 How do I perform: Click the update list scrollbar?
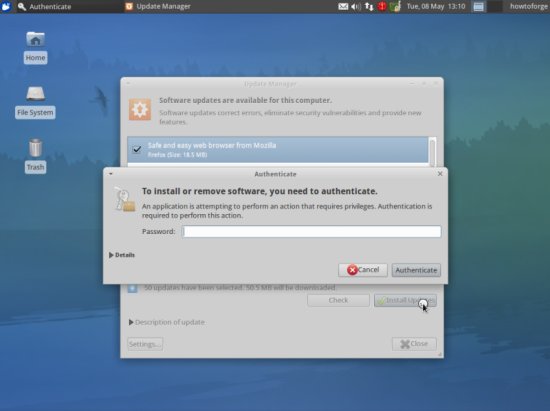click(x=432, y=151)
